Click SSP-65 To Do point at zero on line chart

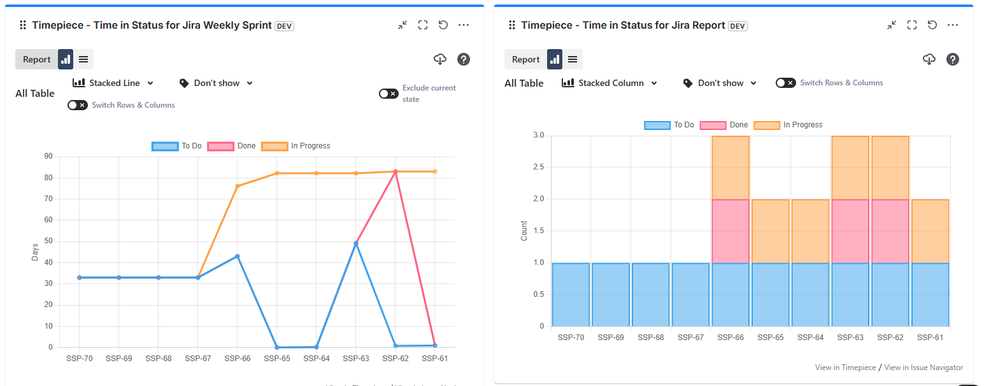pyautogui.click(x=277, y=347)
